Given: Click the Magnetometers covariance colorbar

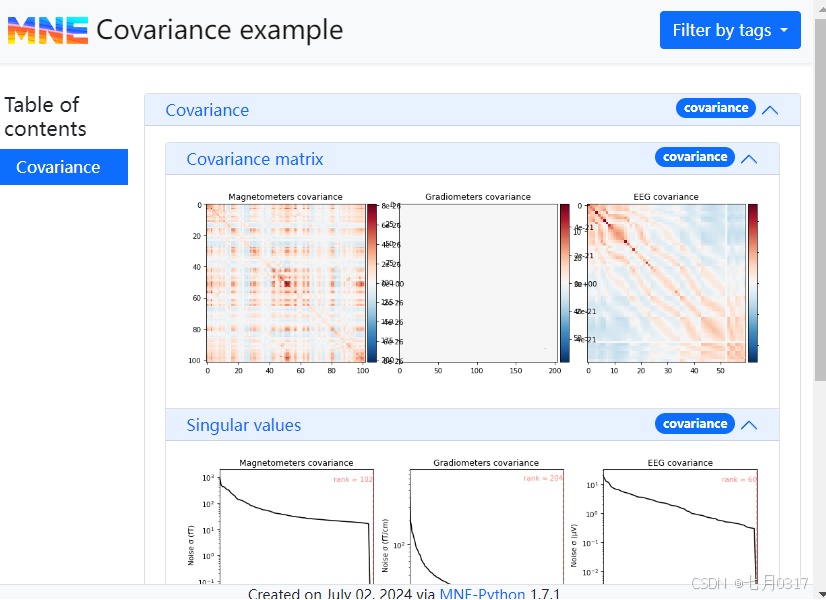Looking at the screenshot, I should tap(372, 282).
